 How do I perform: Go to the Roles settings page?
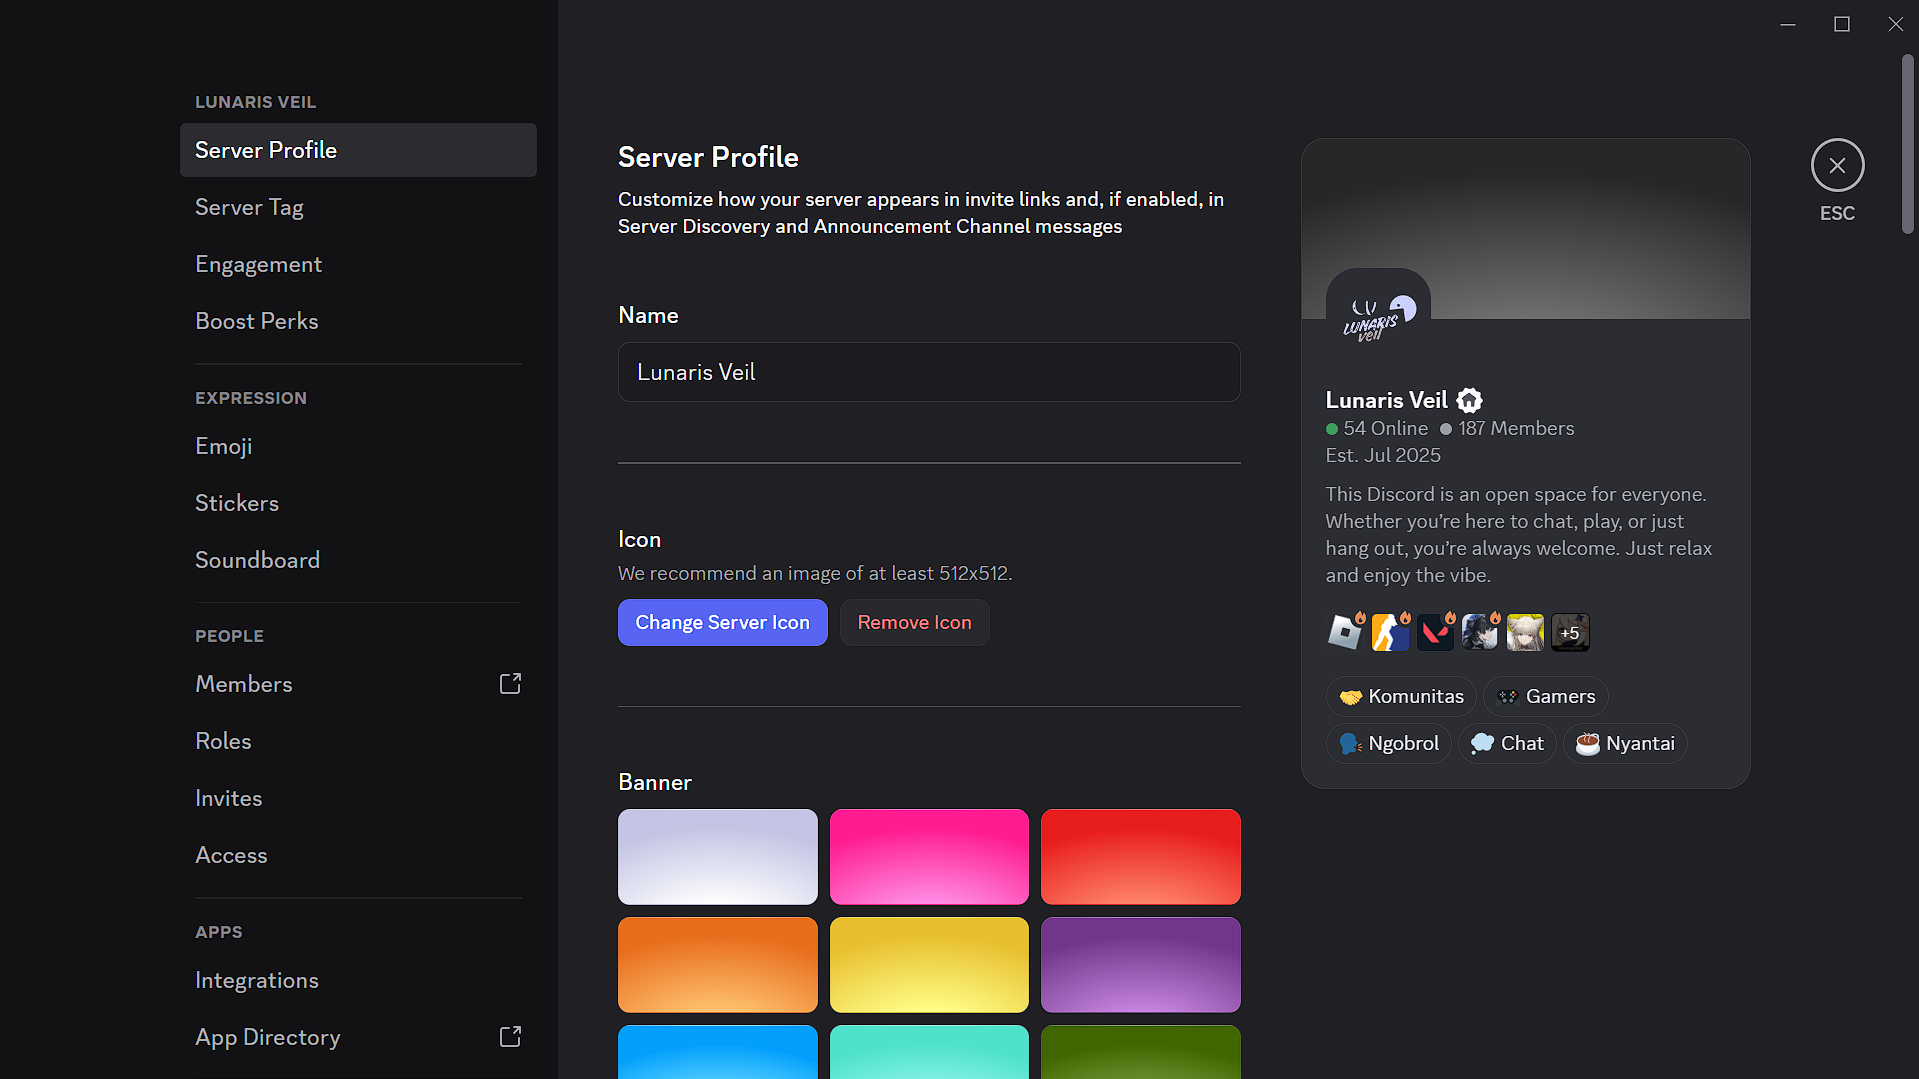358,741
